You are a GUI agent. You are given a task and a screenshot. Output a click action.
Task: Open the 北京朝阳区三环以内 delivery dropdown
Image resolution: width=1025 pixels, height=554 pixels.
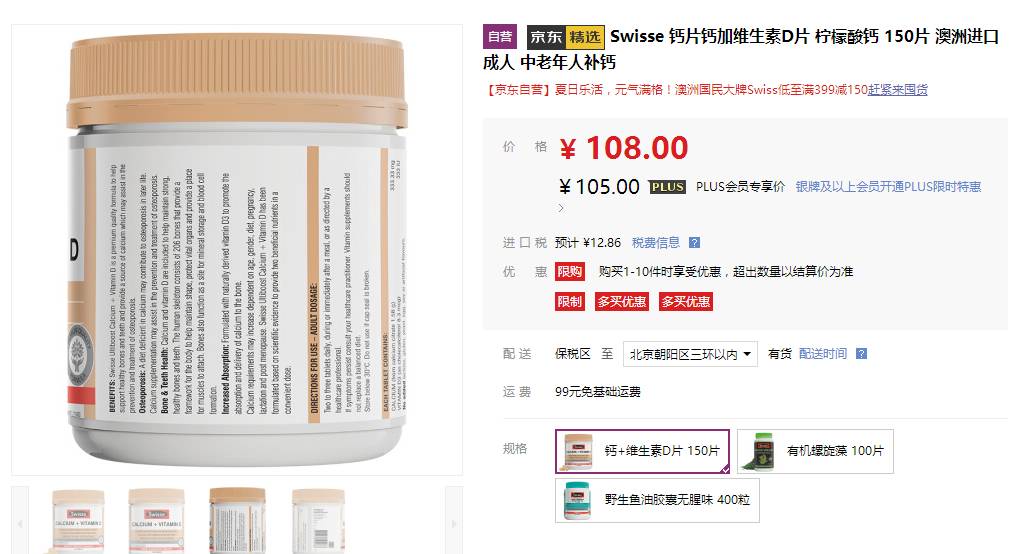(x=690, y=355)
